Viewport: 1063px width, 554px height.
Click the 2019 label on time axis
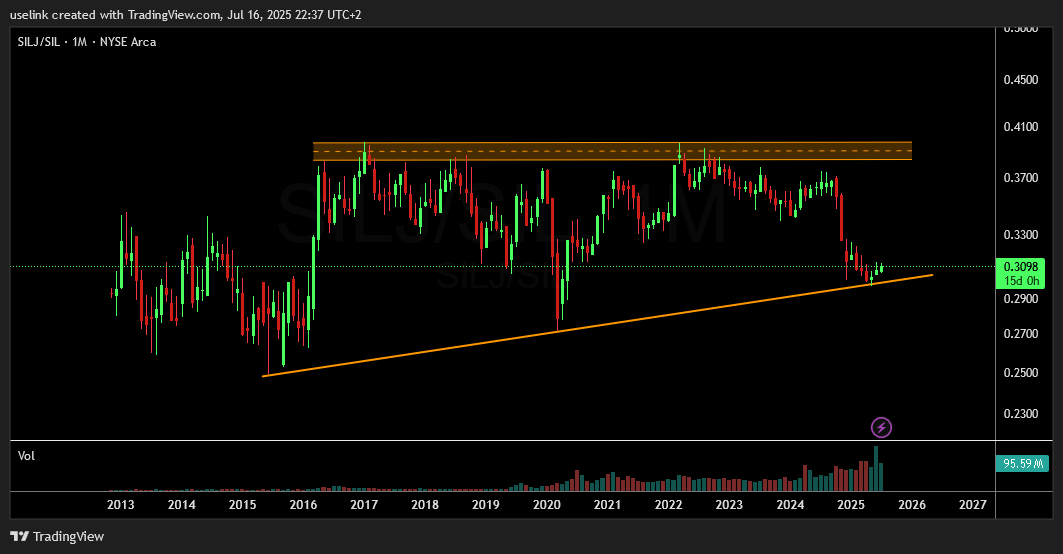pos(485,504)
